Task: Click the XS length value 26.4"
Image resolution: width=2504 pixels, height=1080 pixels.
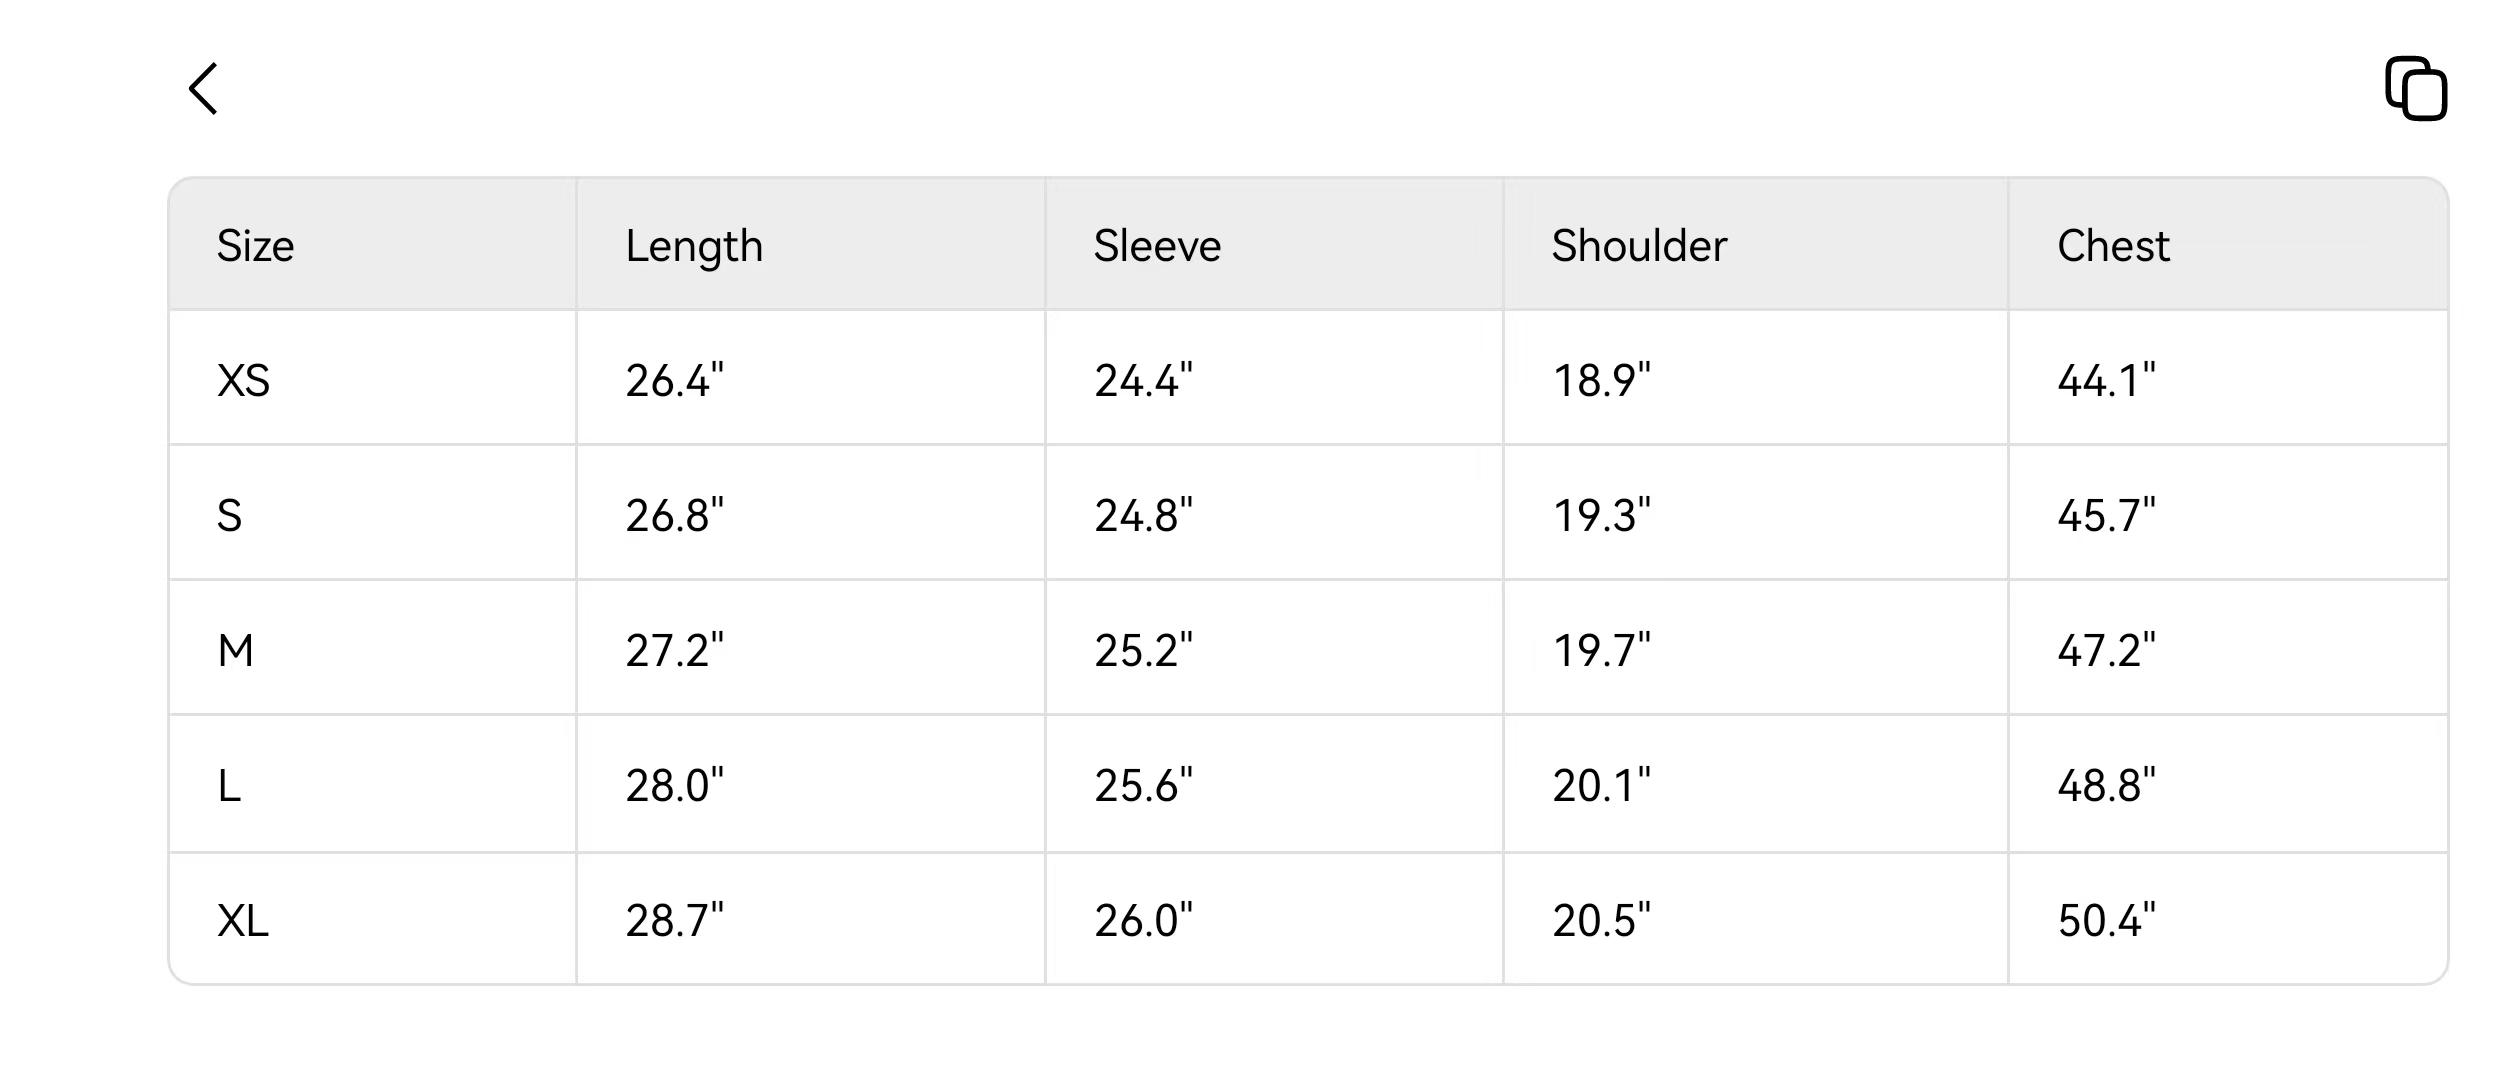Action: [674, 381]
